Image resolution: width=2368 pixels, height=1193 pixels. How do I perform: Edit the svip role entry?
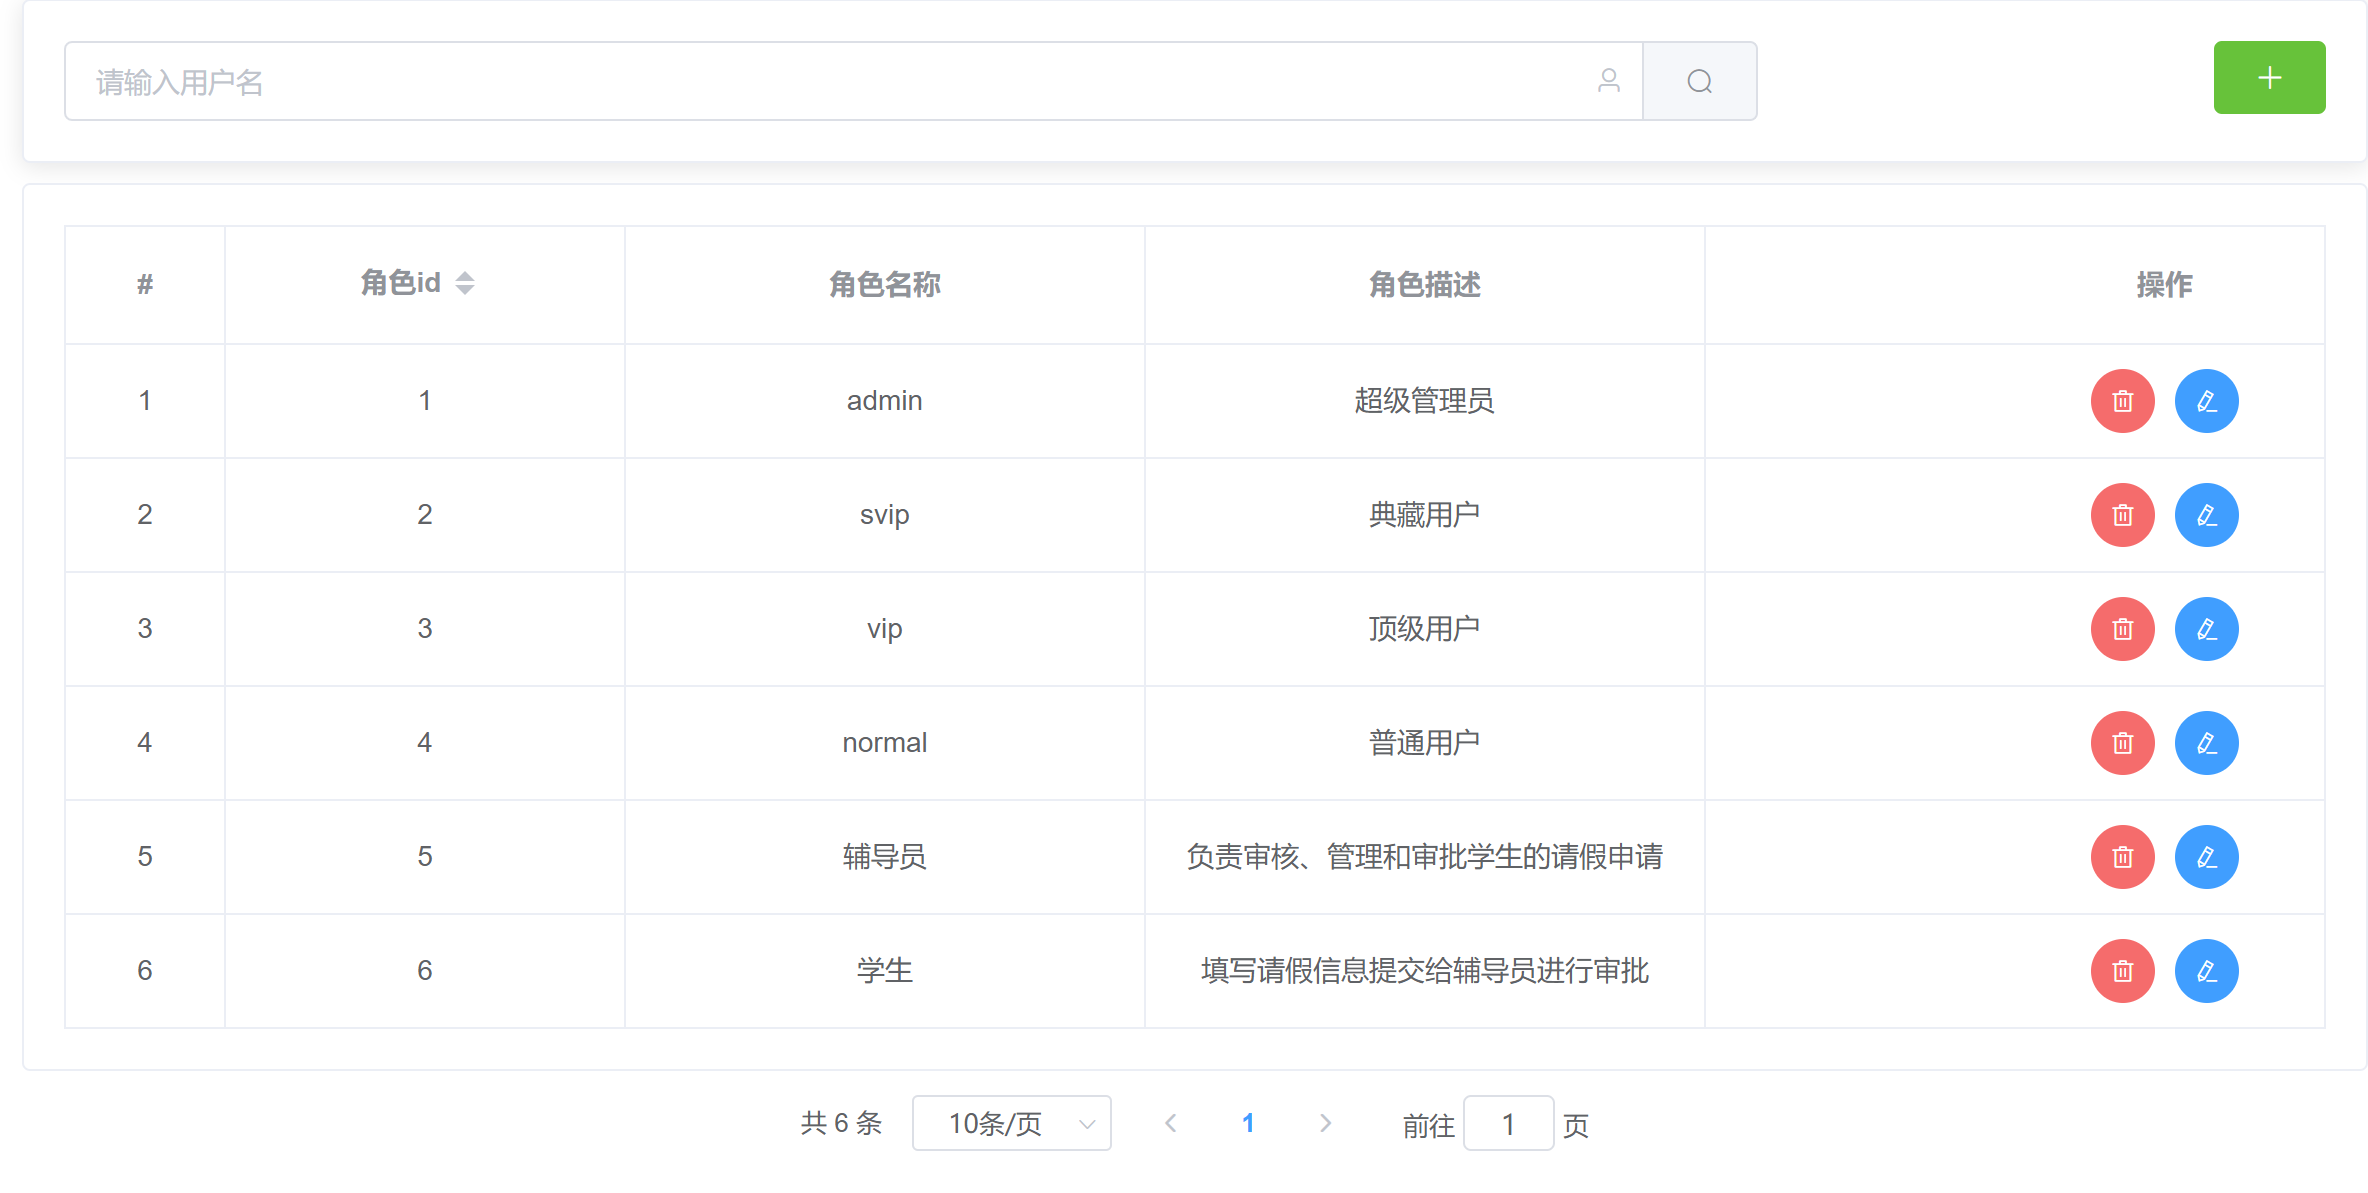click(2206, 515)
